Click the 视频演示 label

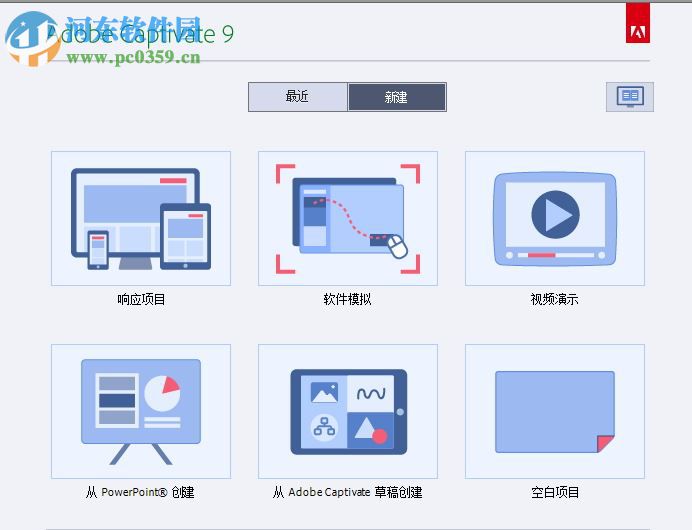pos(554,299)
